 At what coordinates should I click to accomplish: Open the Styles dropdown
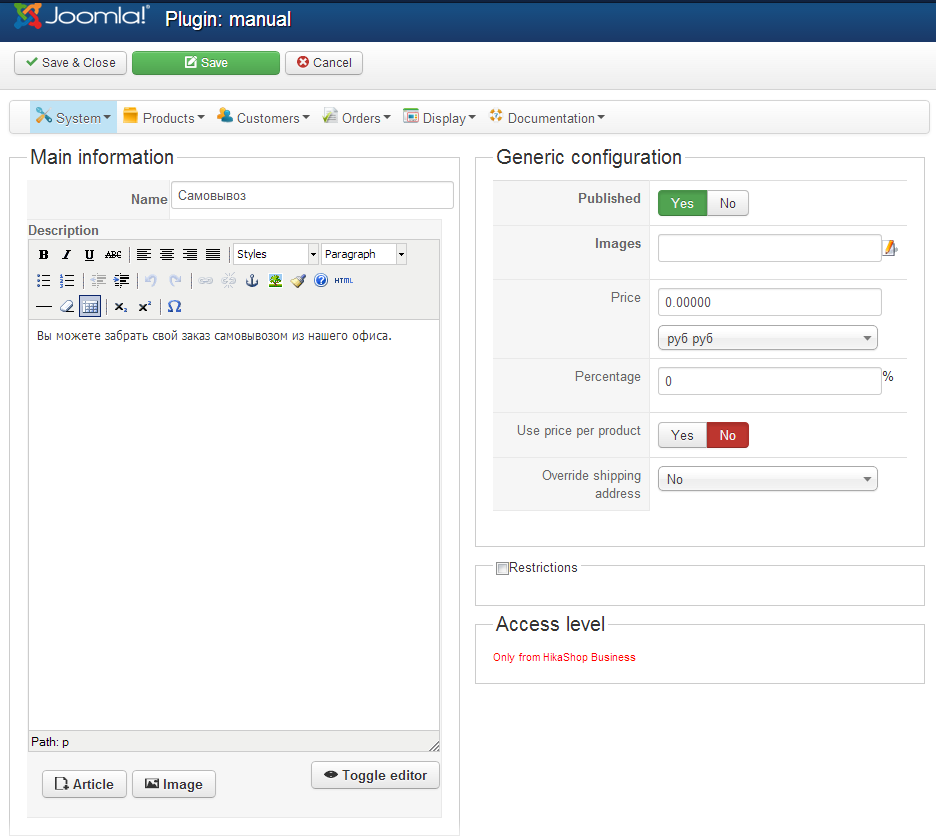(275, 254)
